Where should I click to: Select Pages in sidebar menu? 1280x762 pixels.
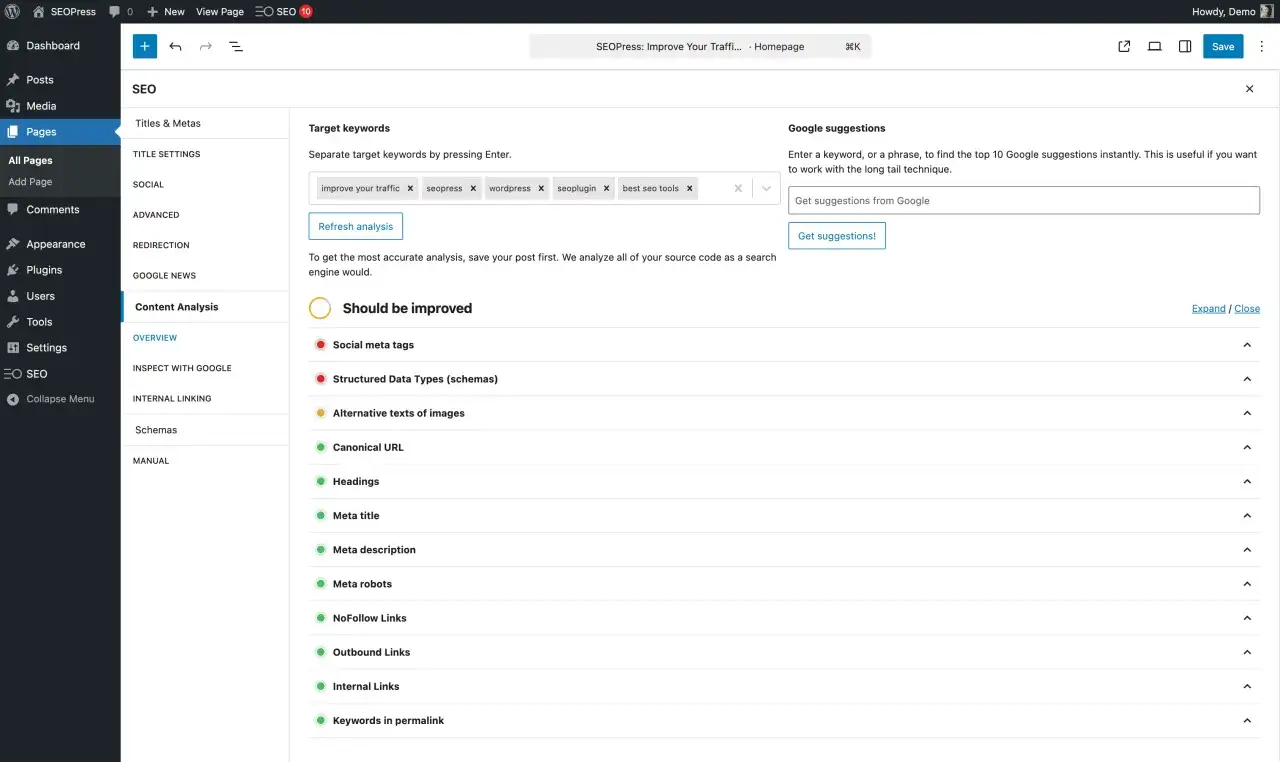click(x=60, y=131)
